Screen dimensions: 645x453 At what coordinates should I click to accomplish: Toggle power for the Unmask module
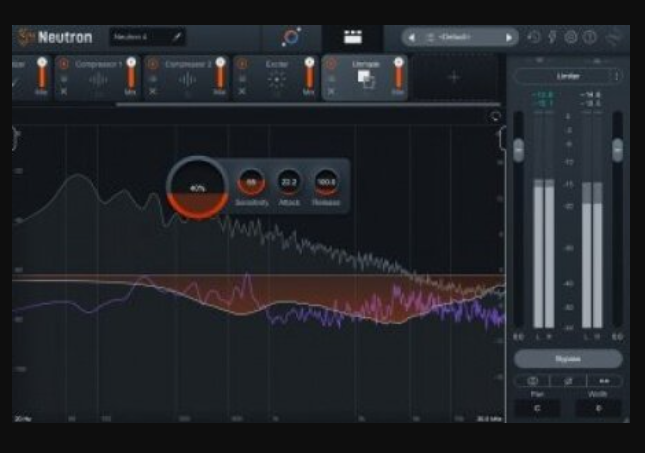(x=331, y=64)
